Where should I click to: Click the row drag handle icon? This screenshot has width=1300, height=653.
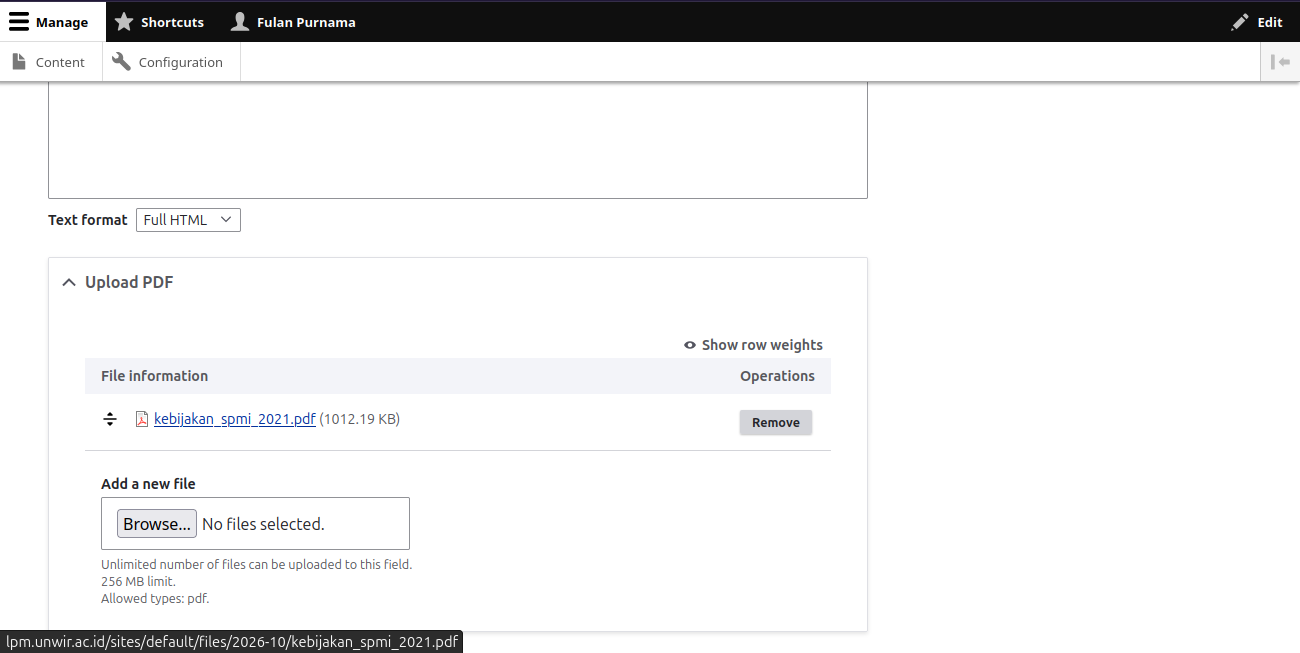pos(110,419)
